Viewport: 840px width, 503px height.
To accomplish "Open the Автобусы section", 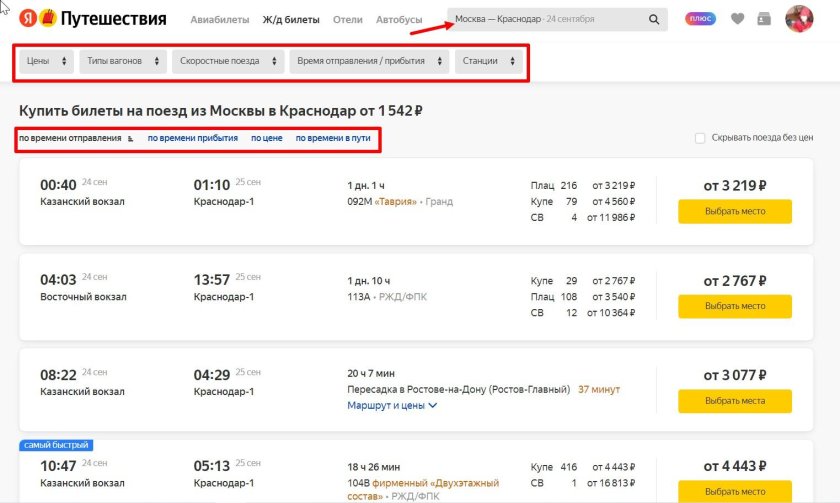I will (x=399, y=20).
